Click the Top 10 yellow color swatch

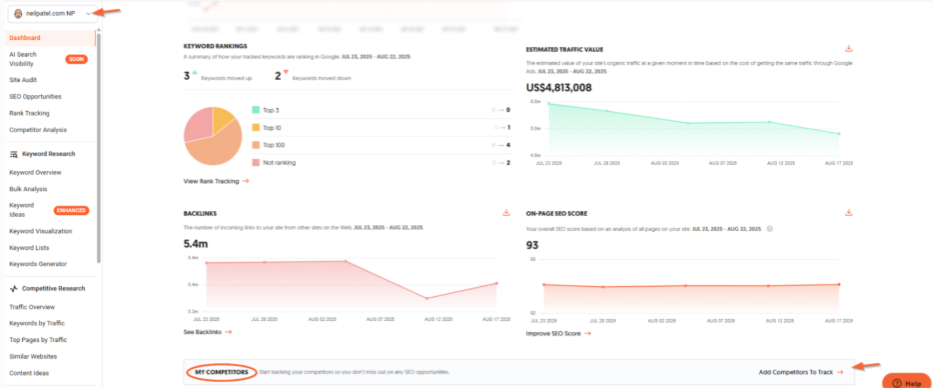tap(255, 127)
